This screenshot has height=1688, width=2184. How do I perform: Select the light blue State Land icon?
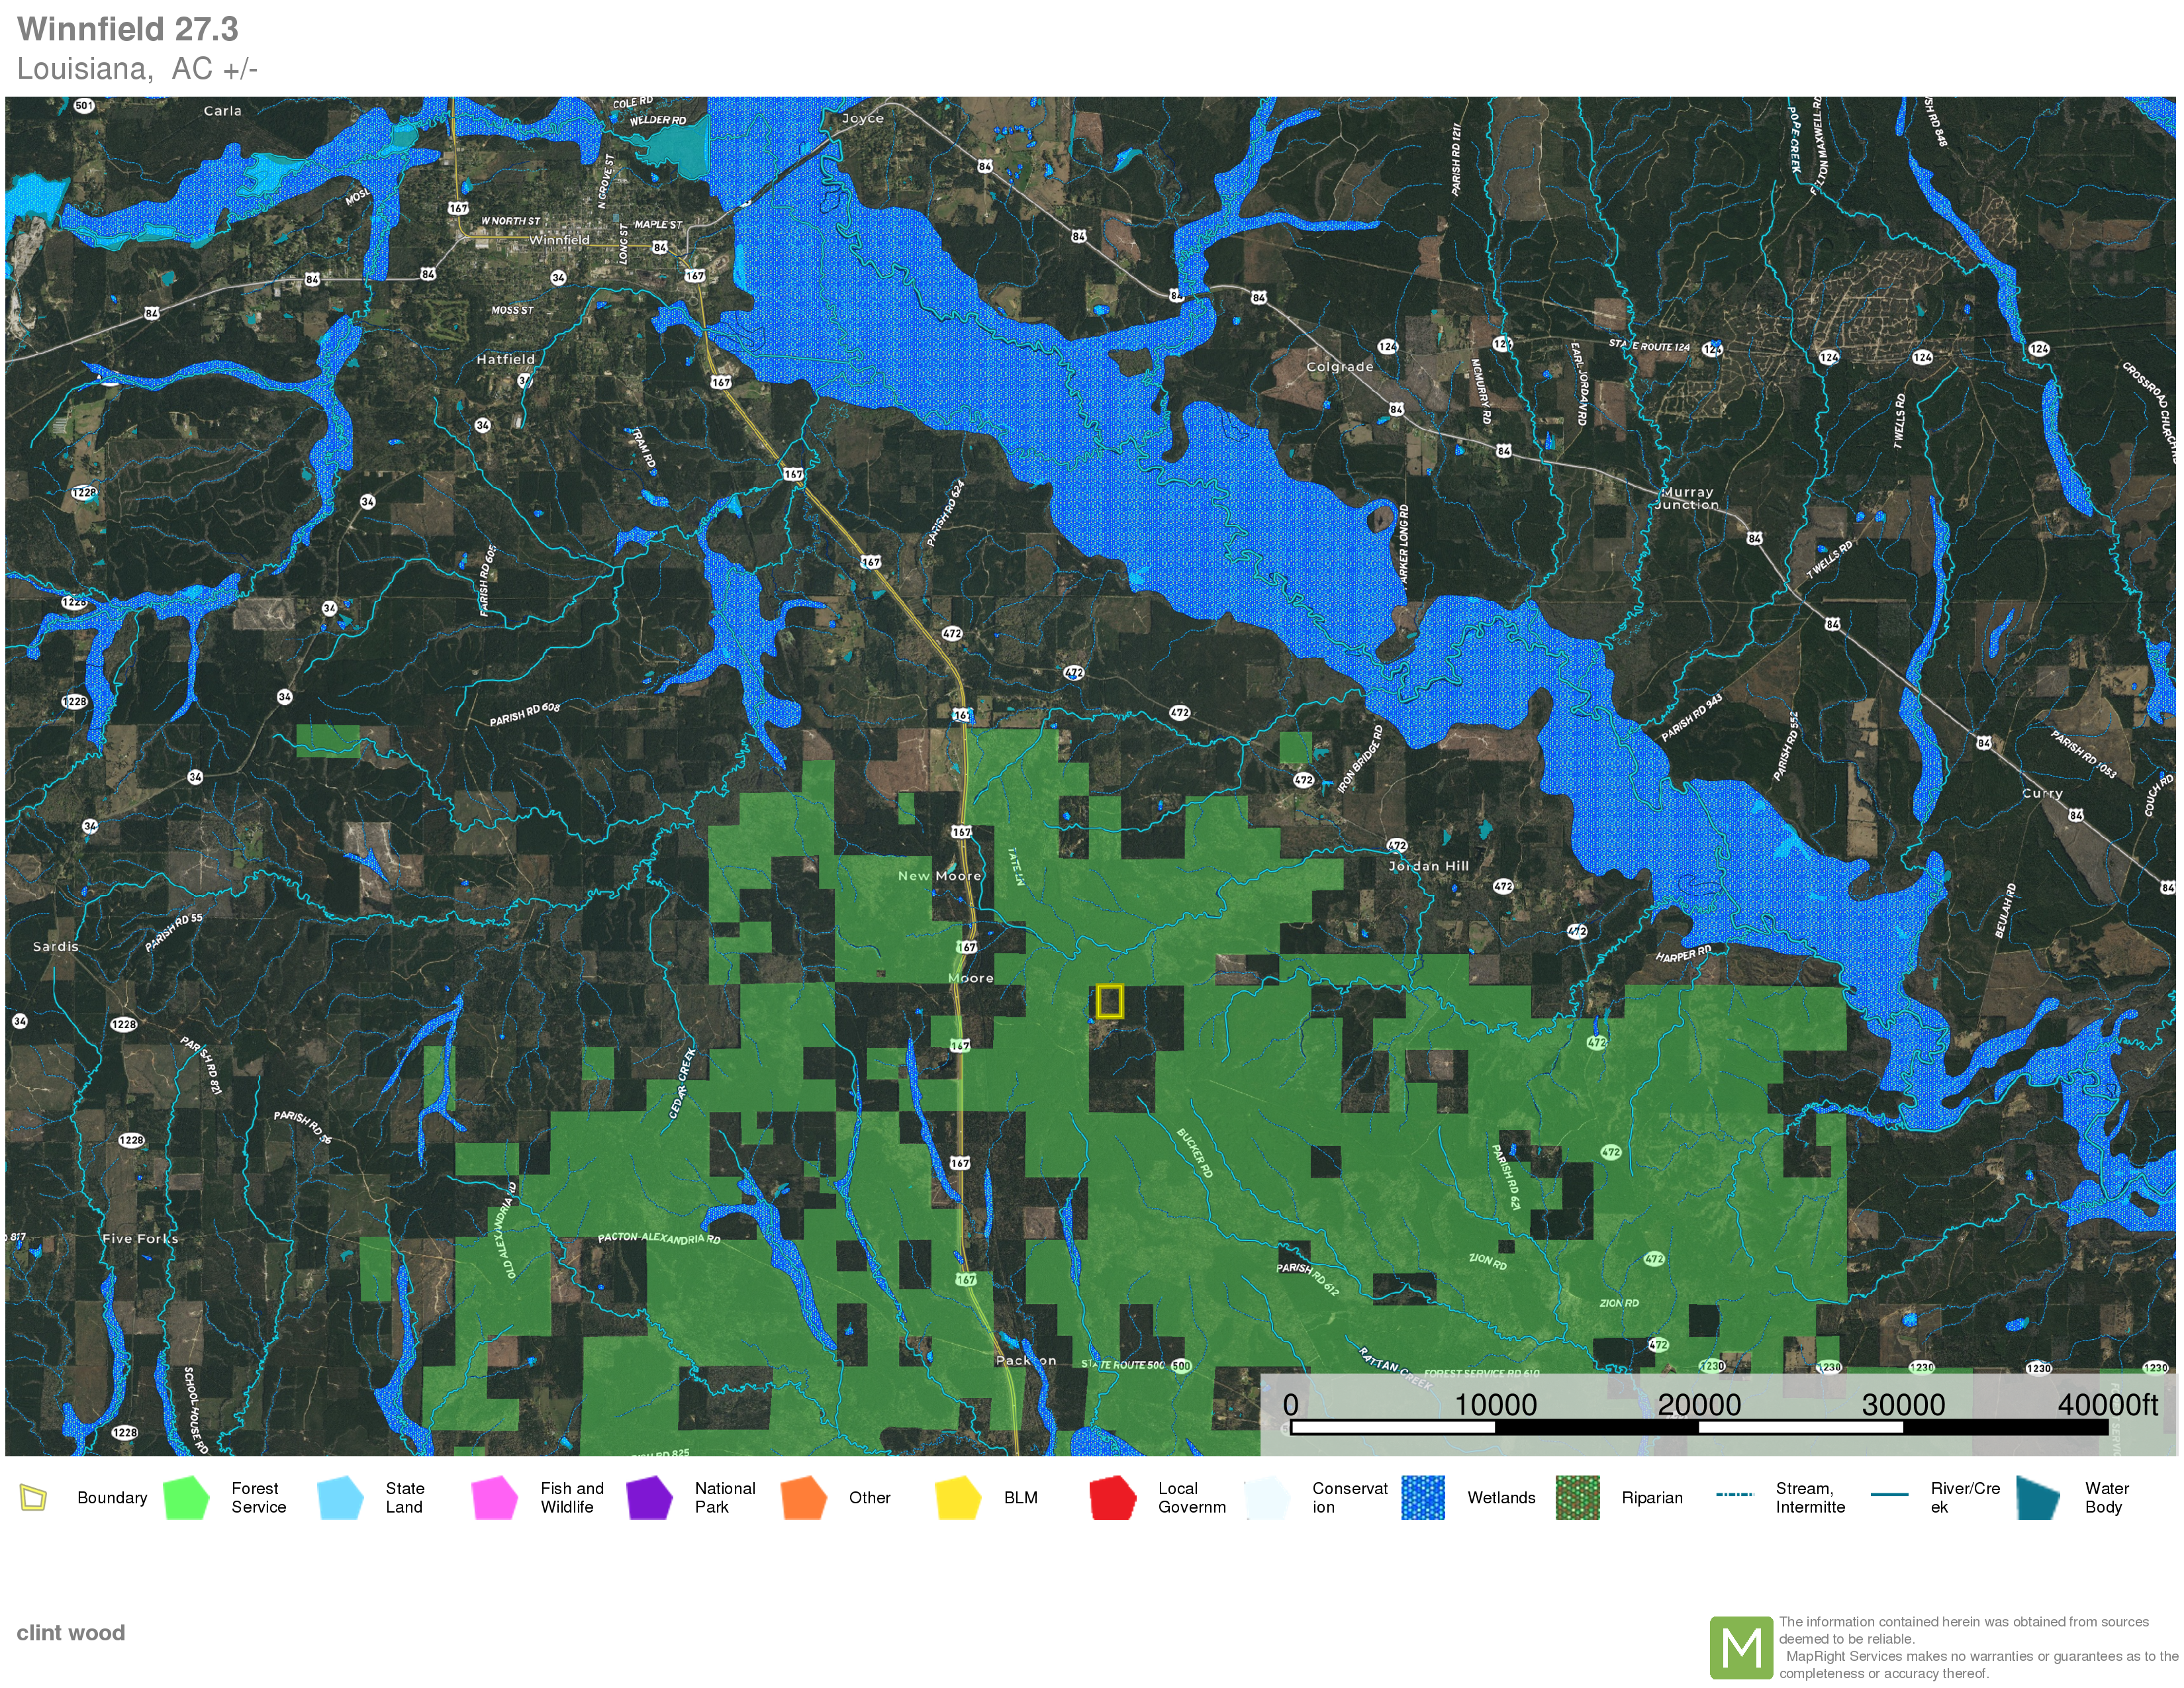tap(340, 1497)
